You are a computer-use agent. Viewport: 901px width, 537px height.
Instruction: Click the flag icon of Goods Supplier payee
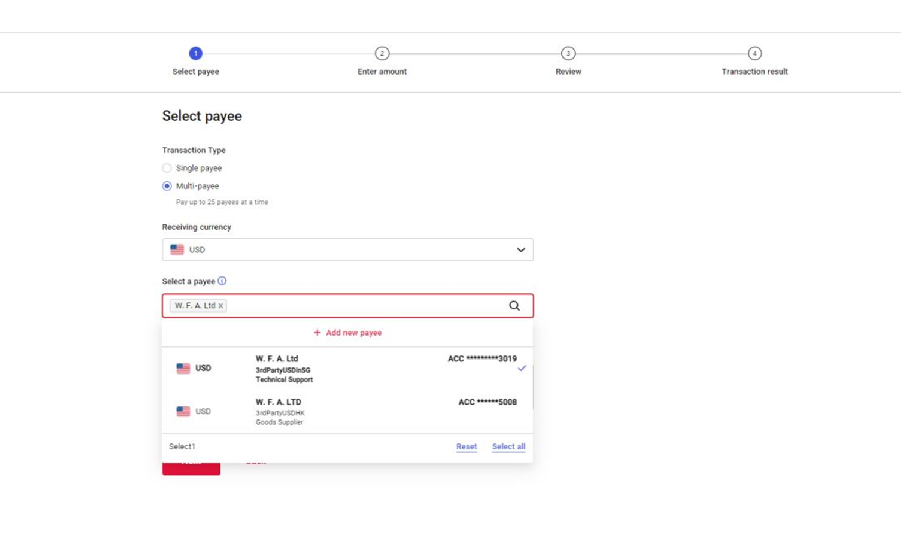coord(183,411)
